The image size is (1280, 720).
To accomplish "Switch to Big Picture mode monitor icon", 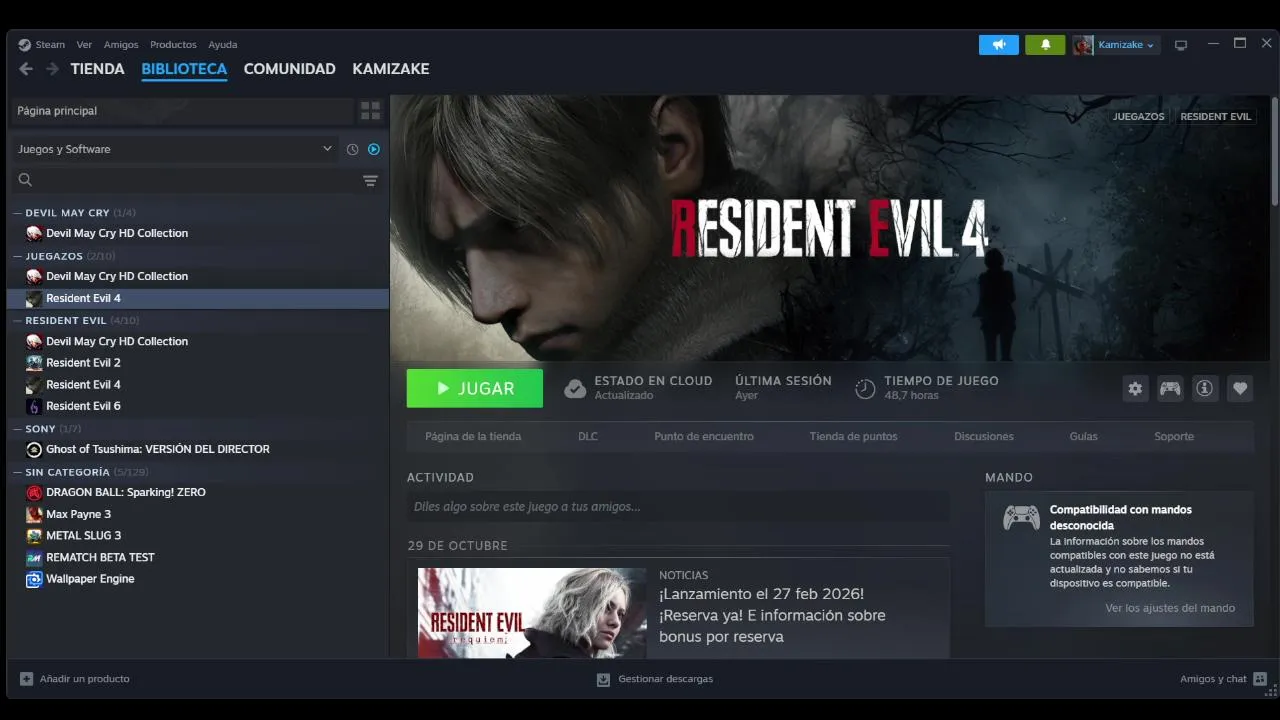I will (x=1181, y=45).
